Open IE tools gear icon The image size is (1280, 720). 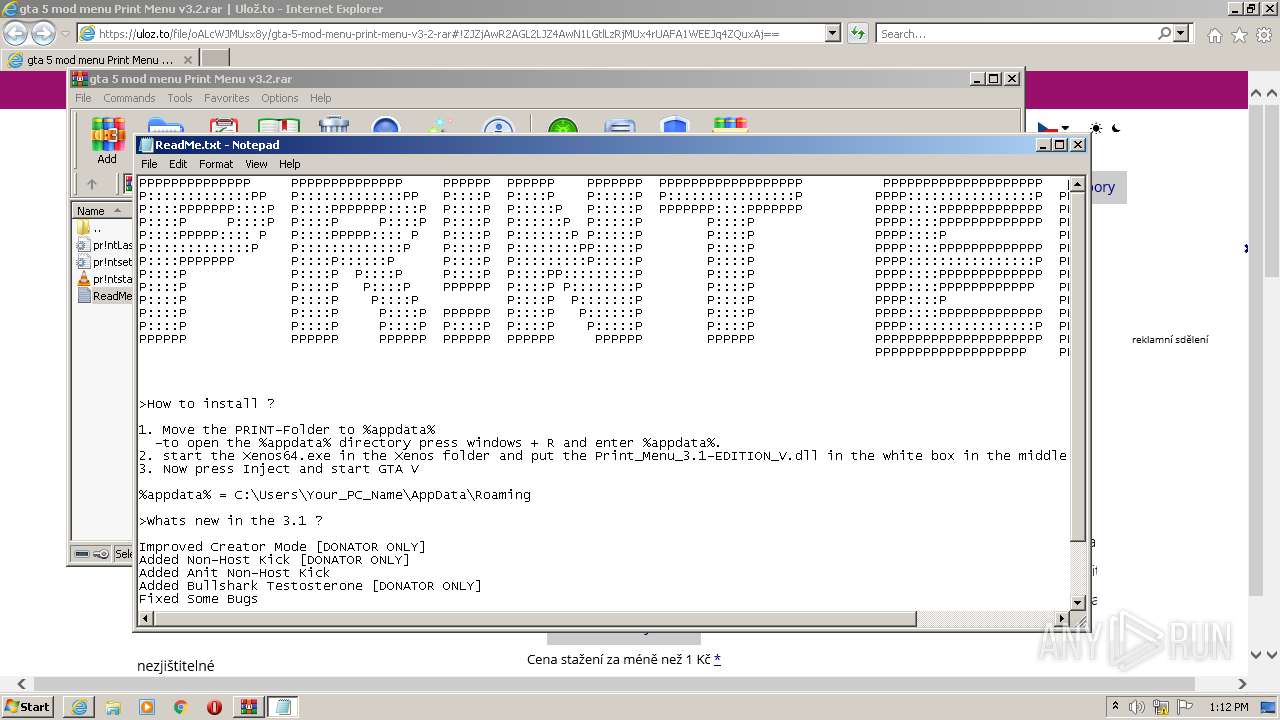[1264, 35]
